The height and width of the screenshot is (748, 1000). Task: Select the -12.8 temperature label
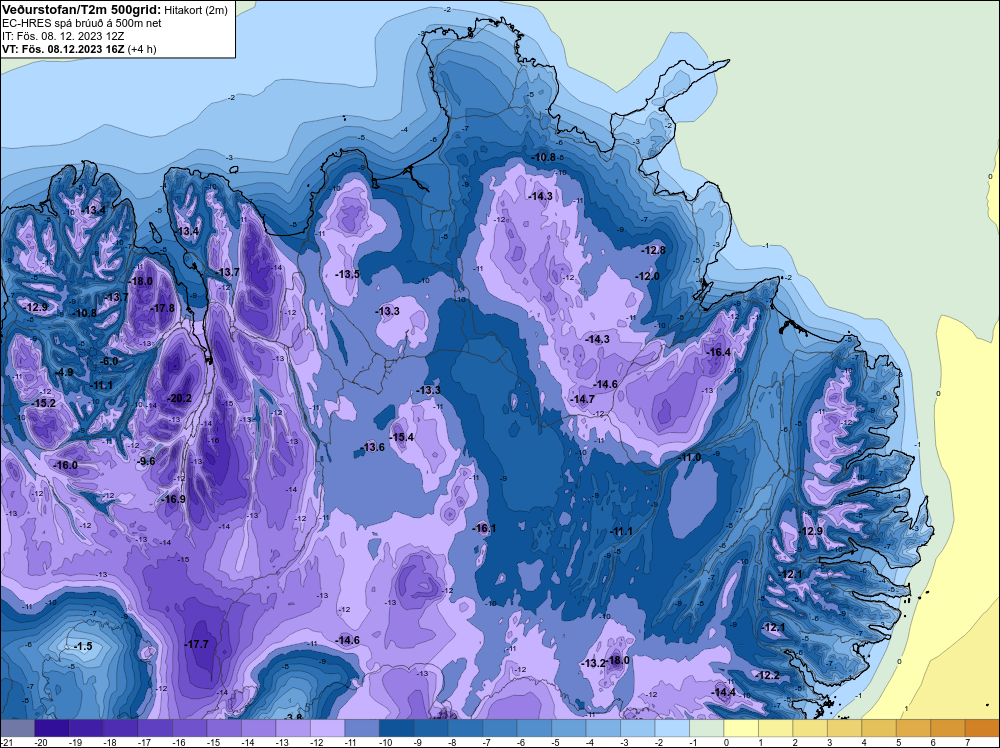(653, 250)
